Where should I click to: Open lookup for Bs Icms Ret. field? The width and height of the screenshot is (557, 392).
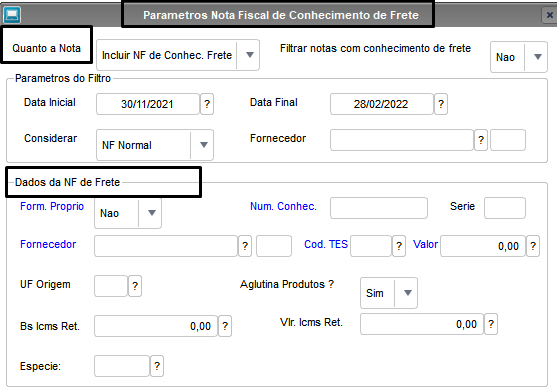click(225, 326)
